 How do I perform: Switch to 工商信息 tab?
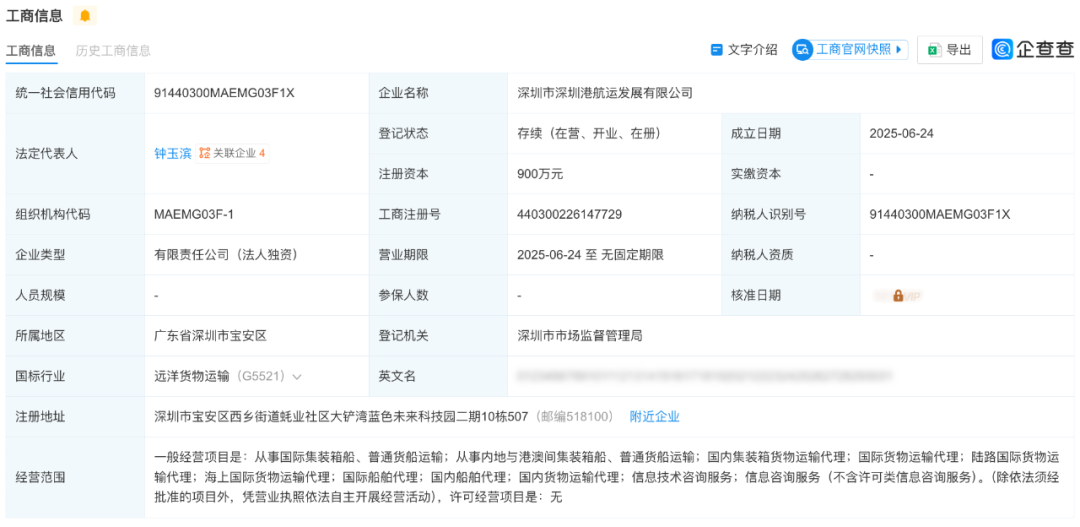click(x=32, y=50)
